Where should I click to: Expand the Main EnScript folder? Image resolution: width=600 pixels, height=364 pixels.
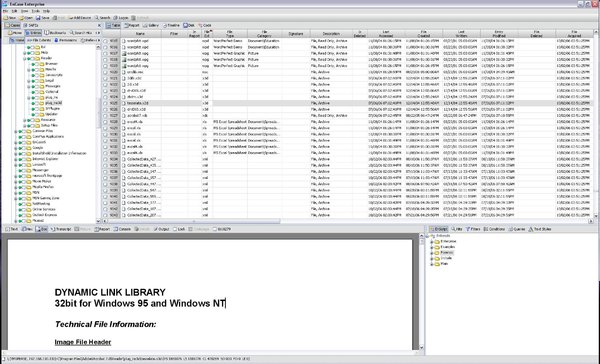click(x=432, y=264)
